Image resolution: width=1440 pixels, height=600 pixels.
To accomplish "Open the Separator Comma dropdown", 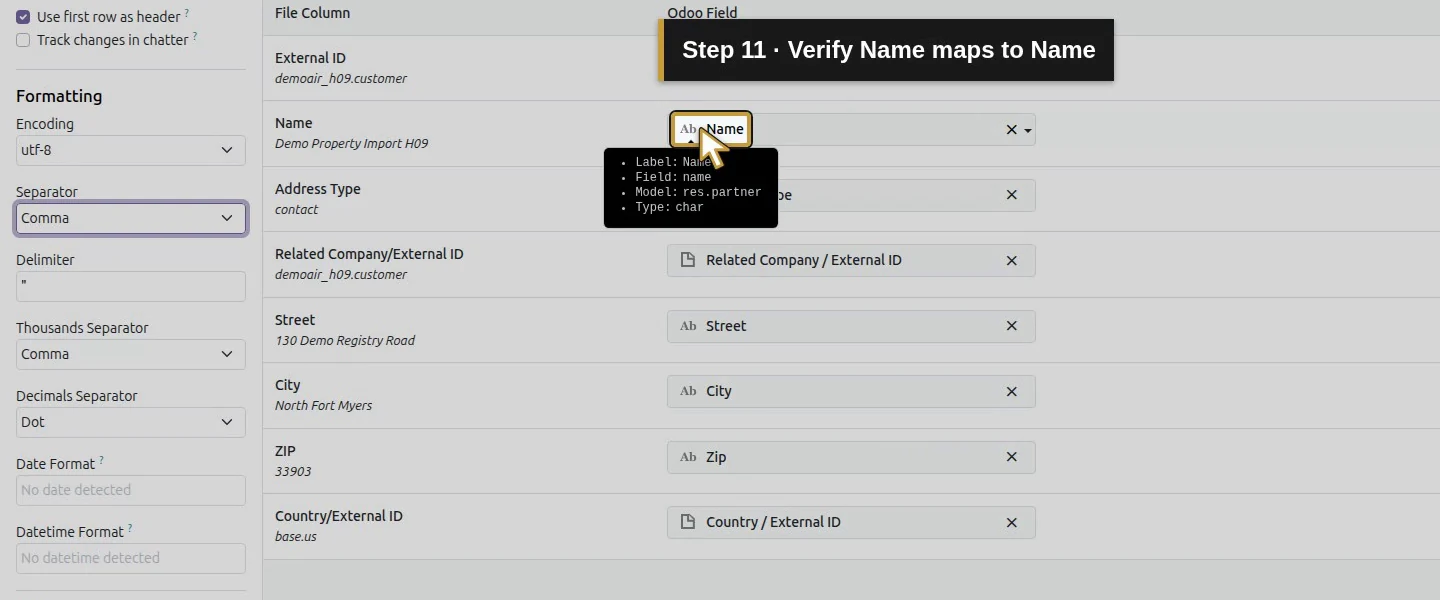I will [131, 218].
